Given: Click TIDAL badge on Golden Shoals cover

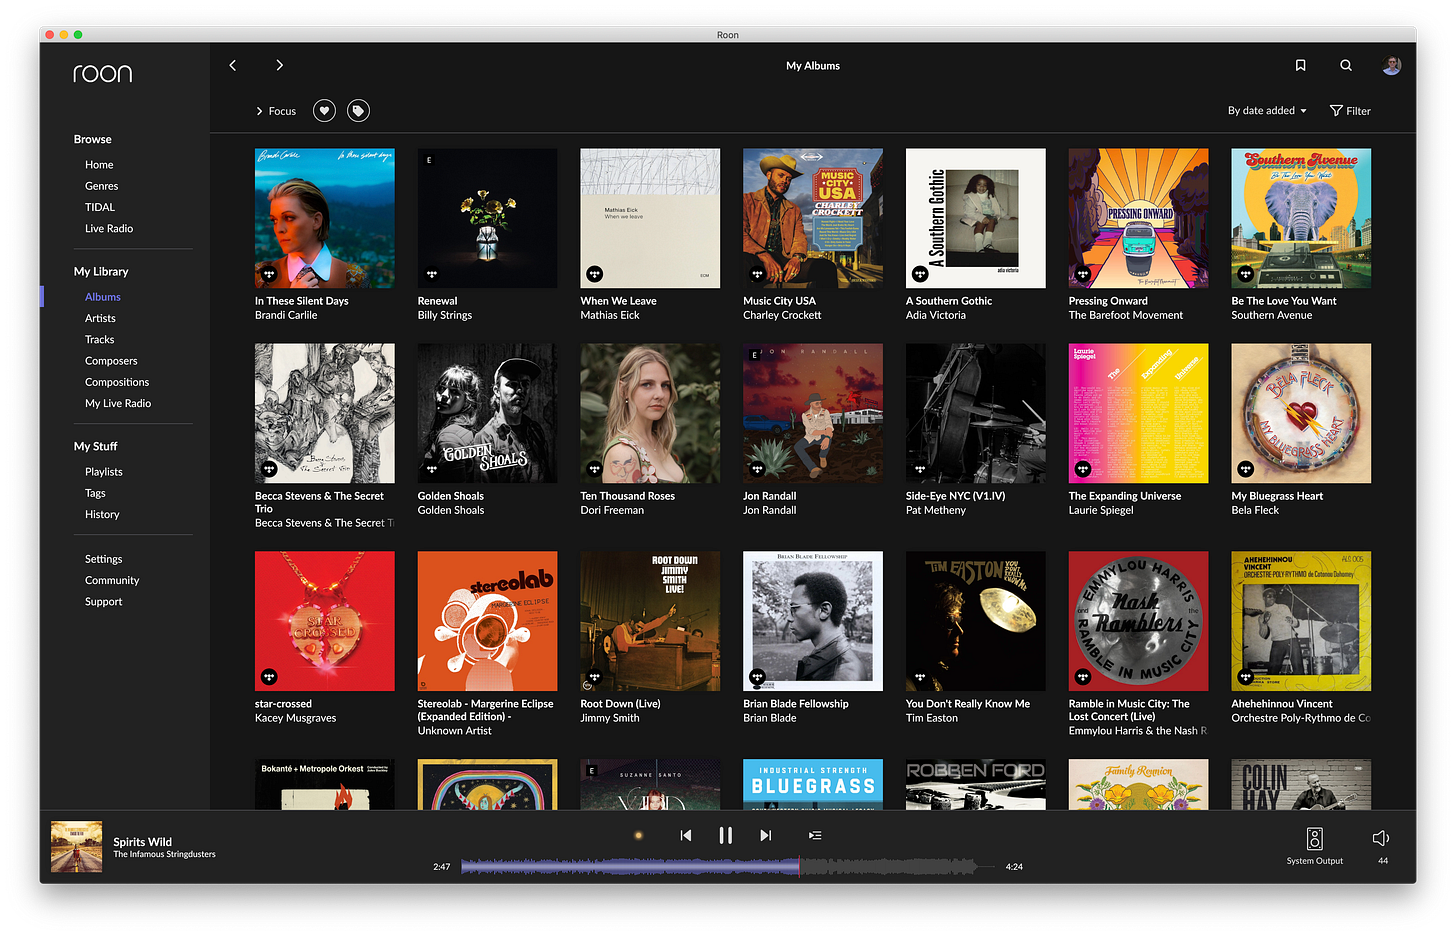Looking at the screenshot, I should coord(432,469).
